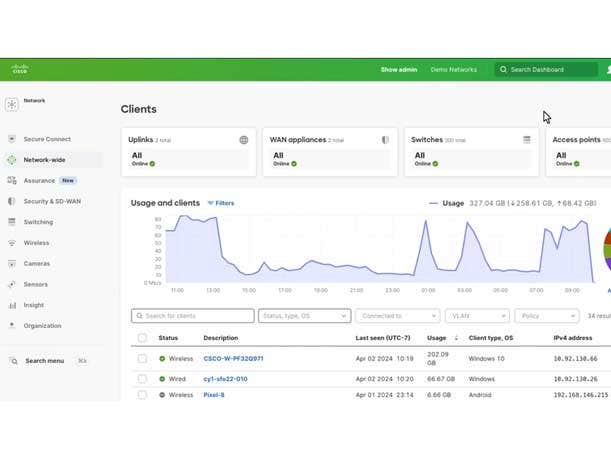Click the Switches card icon
The height and width of the screenshot is (458, 611).
click(527, 140)
